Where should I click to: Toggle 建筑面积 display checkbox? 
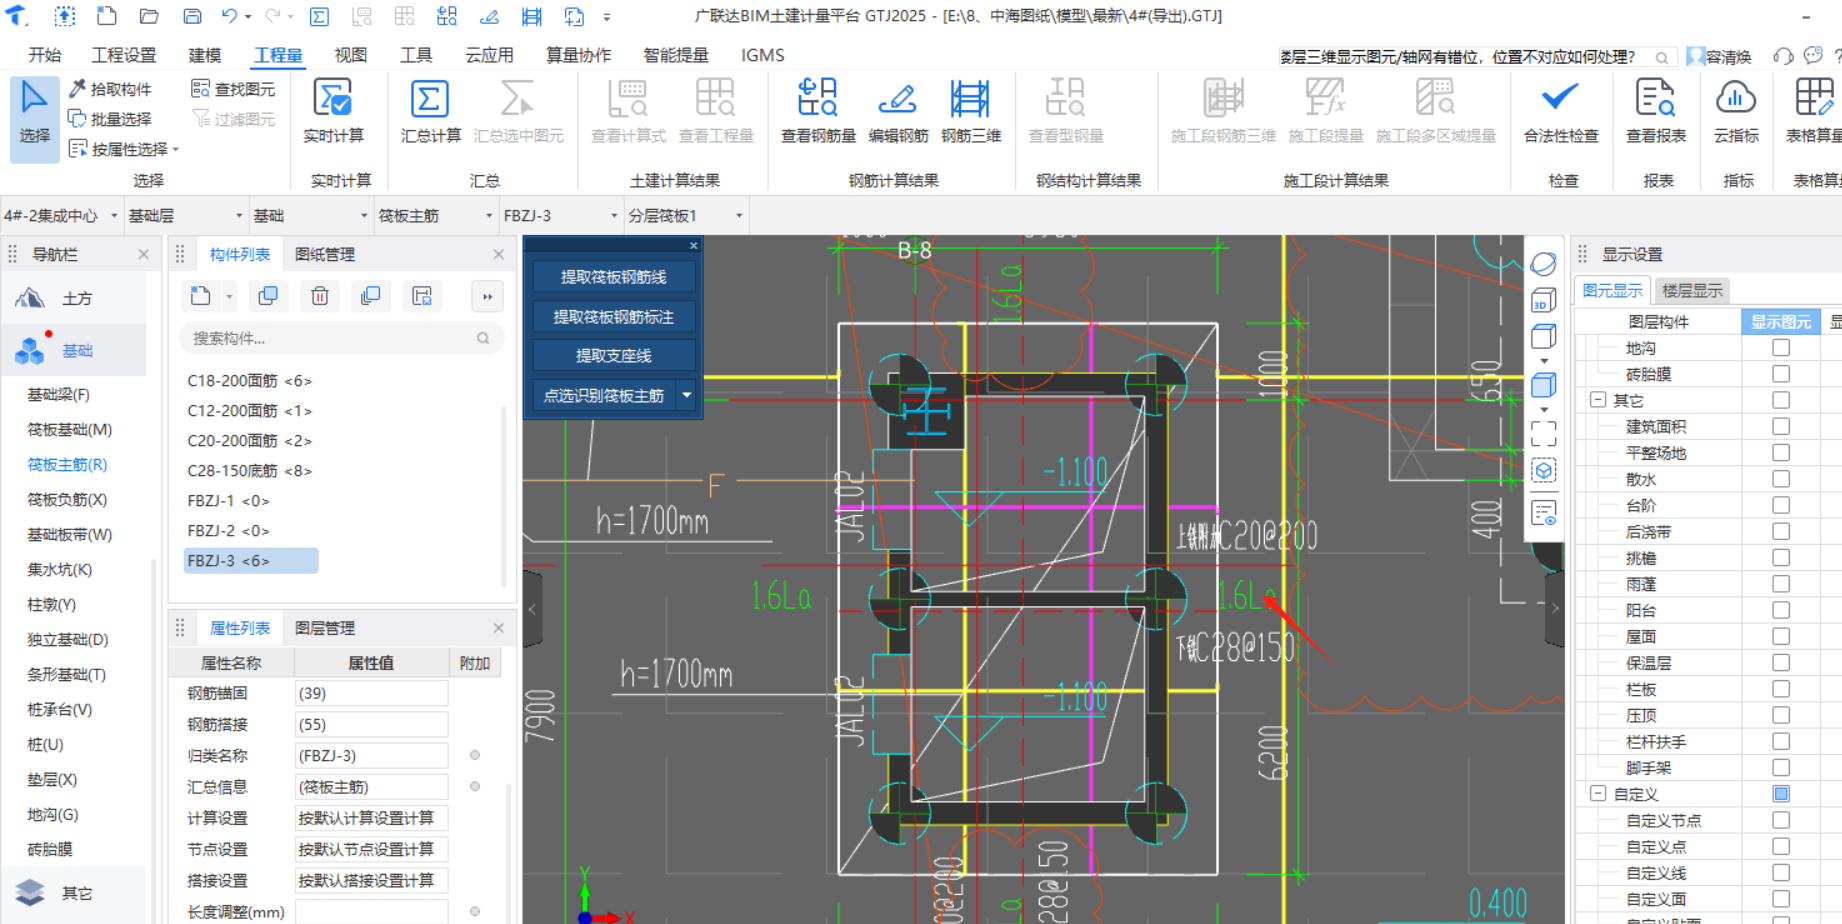tap(1781, 426)
